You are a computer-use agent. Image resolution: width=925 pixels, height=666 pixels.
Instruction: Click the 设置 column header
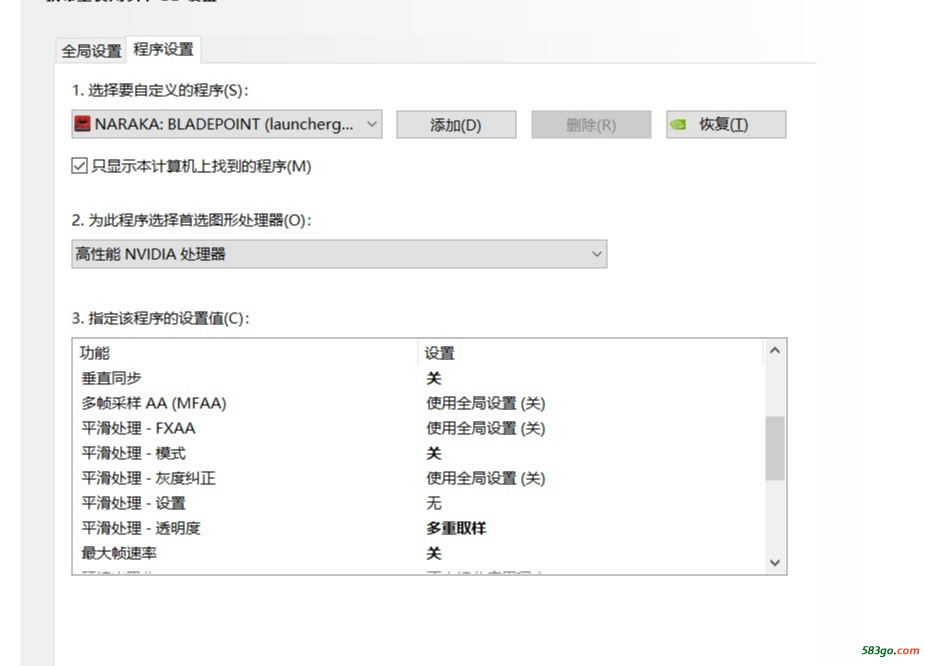(x=590, y=353)
